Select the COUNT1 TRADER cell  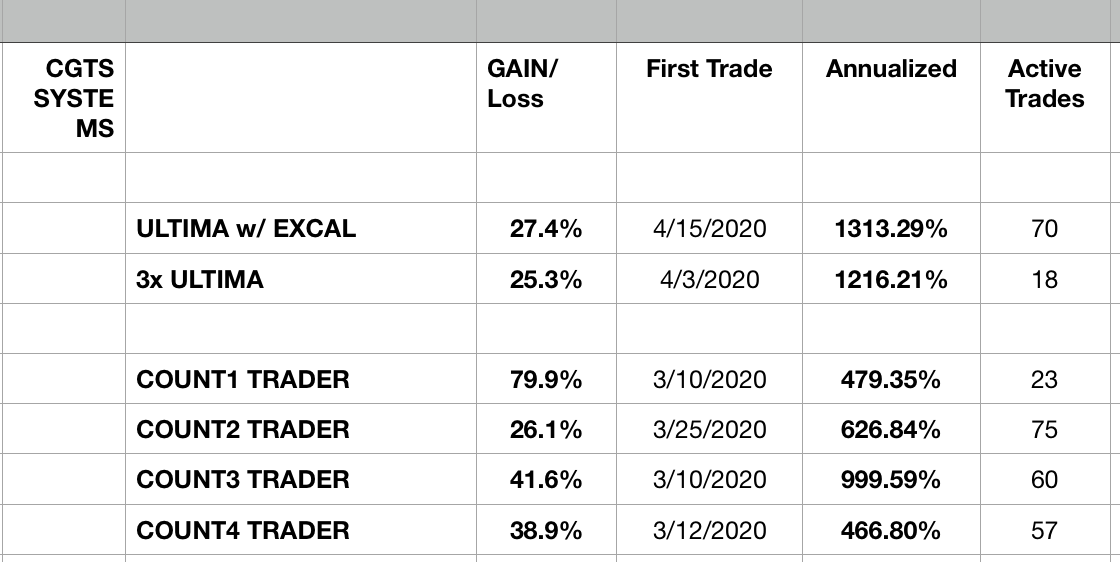243,380
